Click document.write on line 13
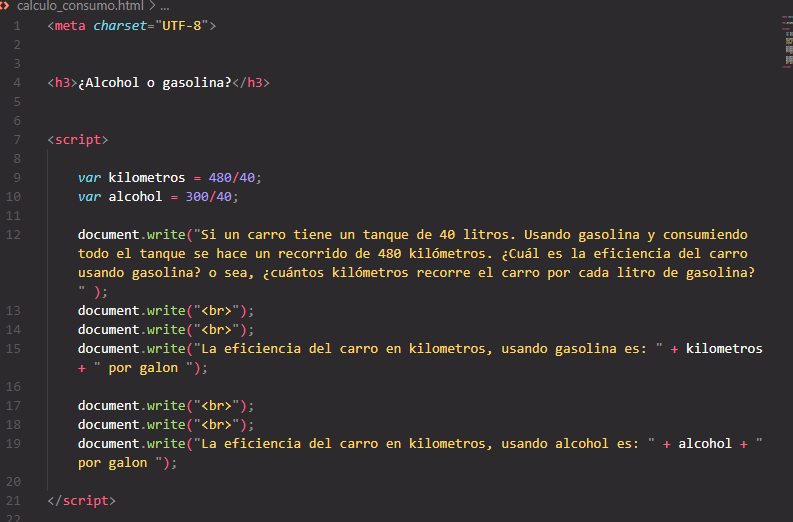The height and width of the screenshot is (522, 793). tap(131, 311)
